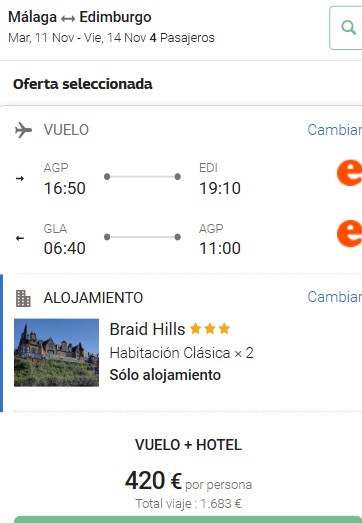
Task: Click the double-arrow between Málaga and Edimburgo
Action: (68, 19)
